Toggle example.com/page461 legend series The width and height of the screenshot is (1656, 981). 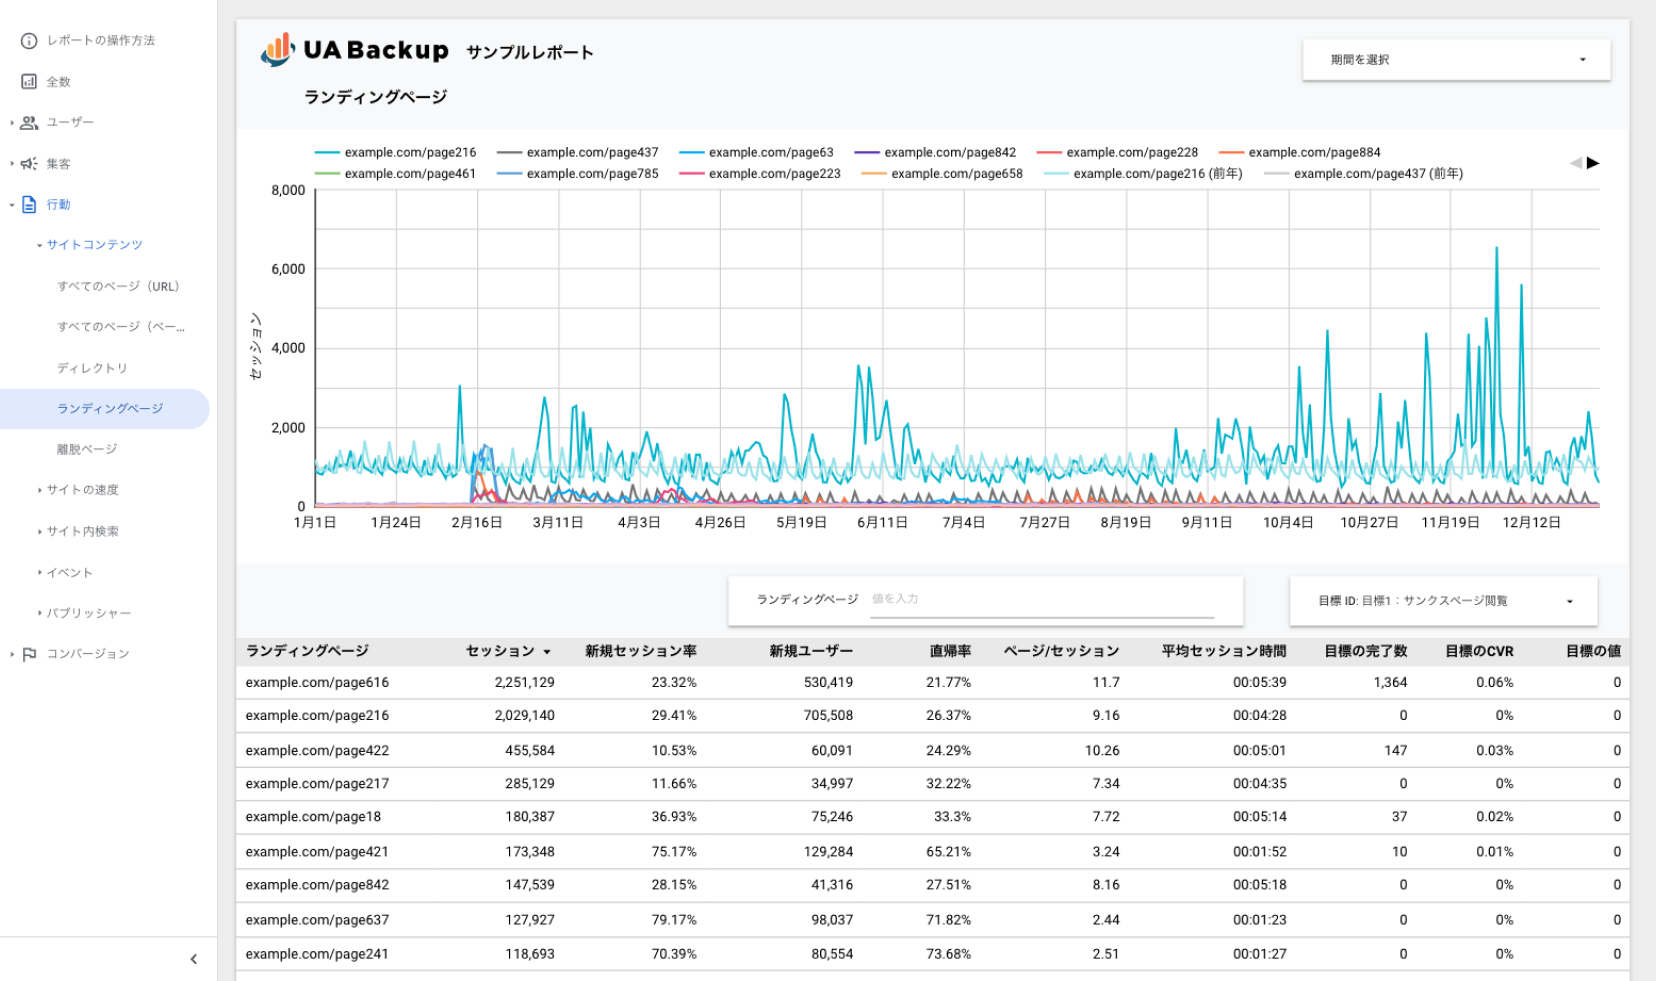click(x=396, y=174)
